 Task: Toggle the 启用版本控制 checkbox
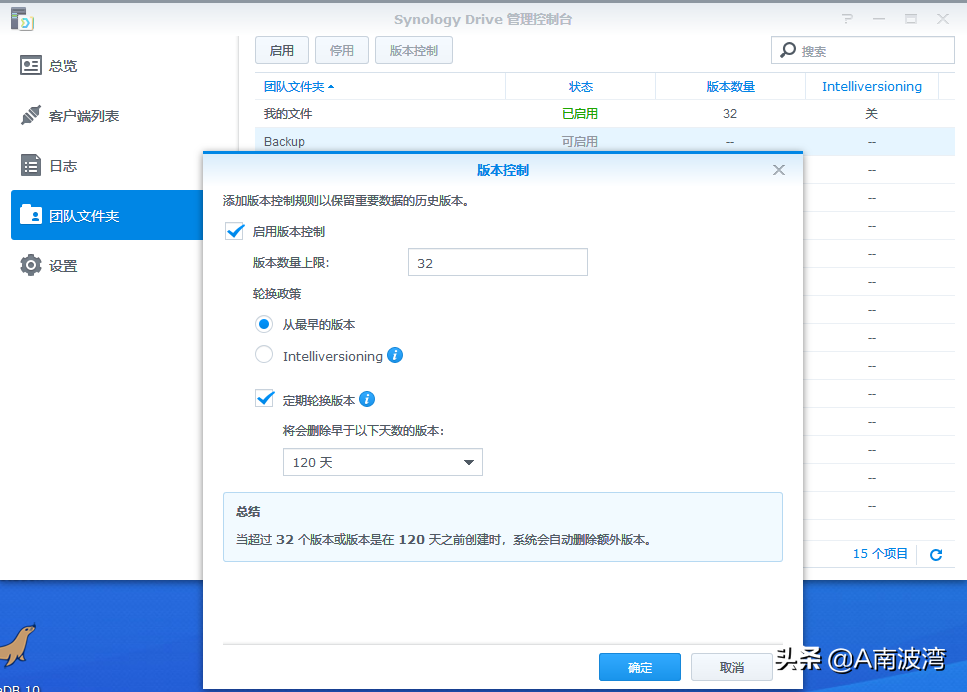tap(234, 231)
